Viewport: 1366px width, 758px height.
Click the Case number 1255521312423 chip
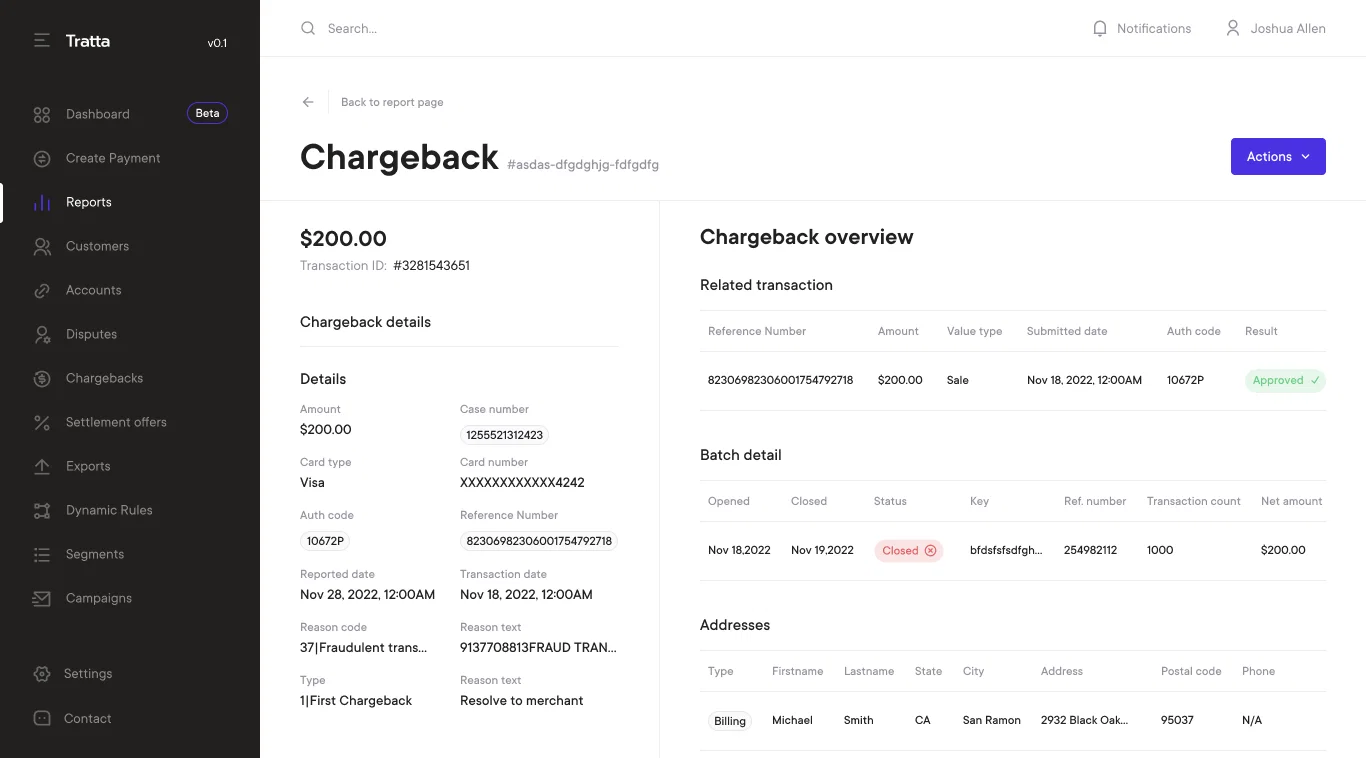click(x=505, y=435)
